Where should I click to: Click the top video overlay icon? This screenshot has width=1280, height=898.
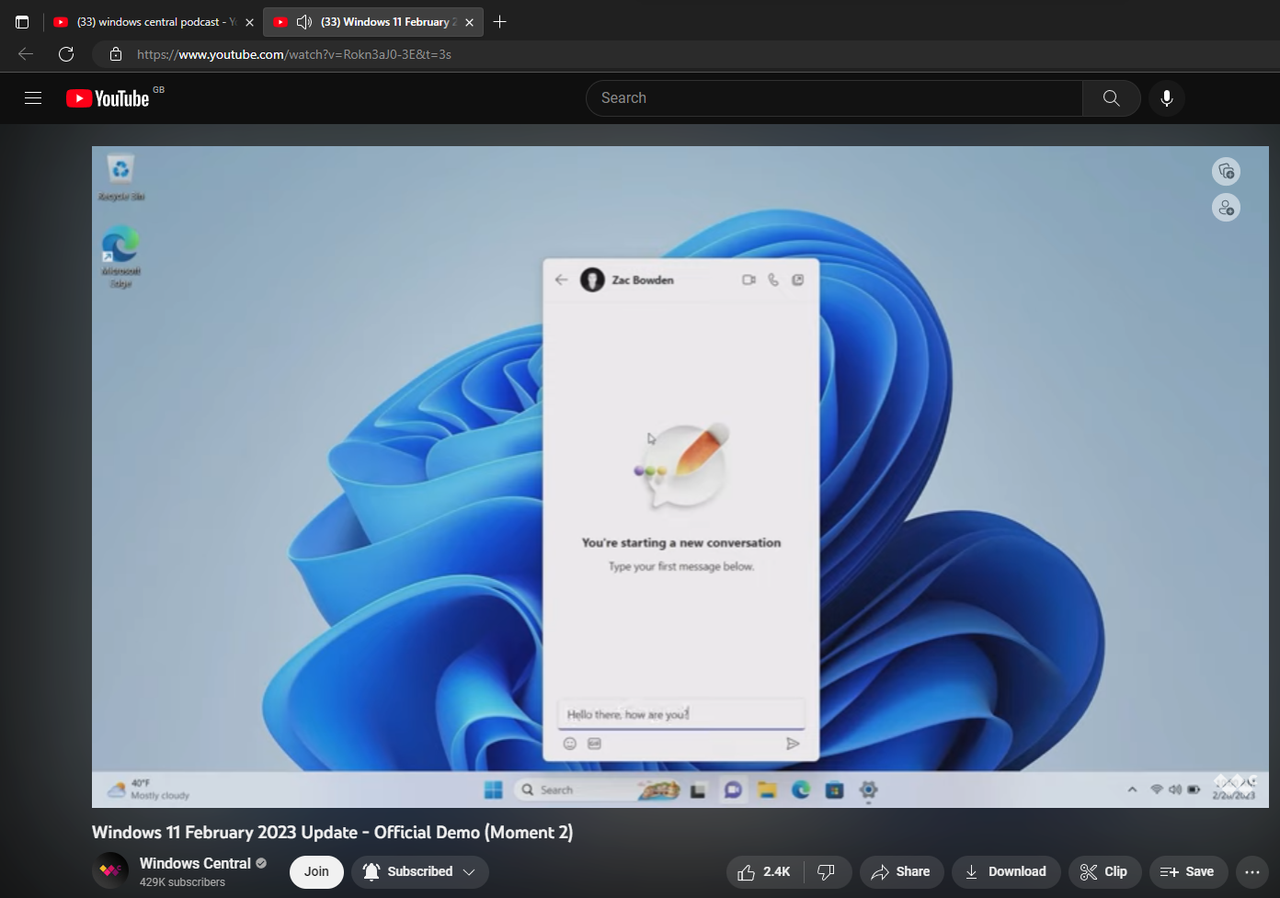click(1226, 171)
